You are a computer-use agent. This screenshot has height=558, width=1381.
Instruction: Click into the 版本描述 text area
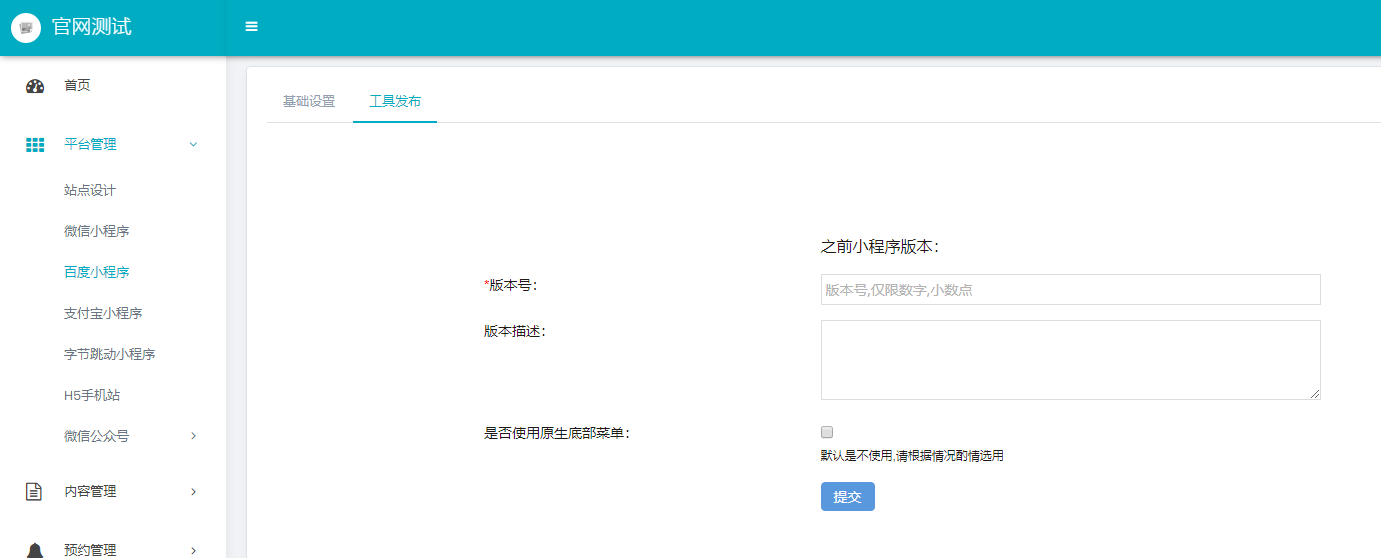[1070, 360]
